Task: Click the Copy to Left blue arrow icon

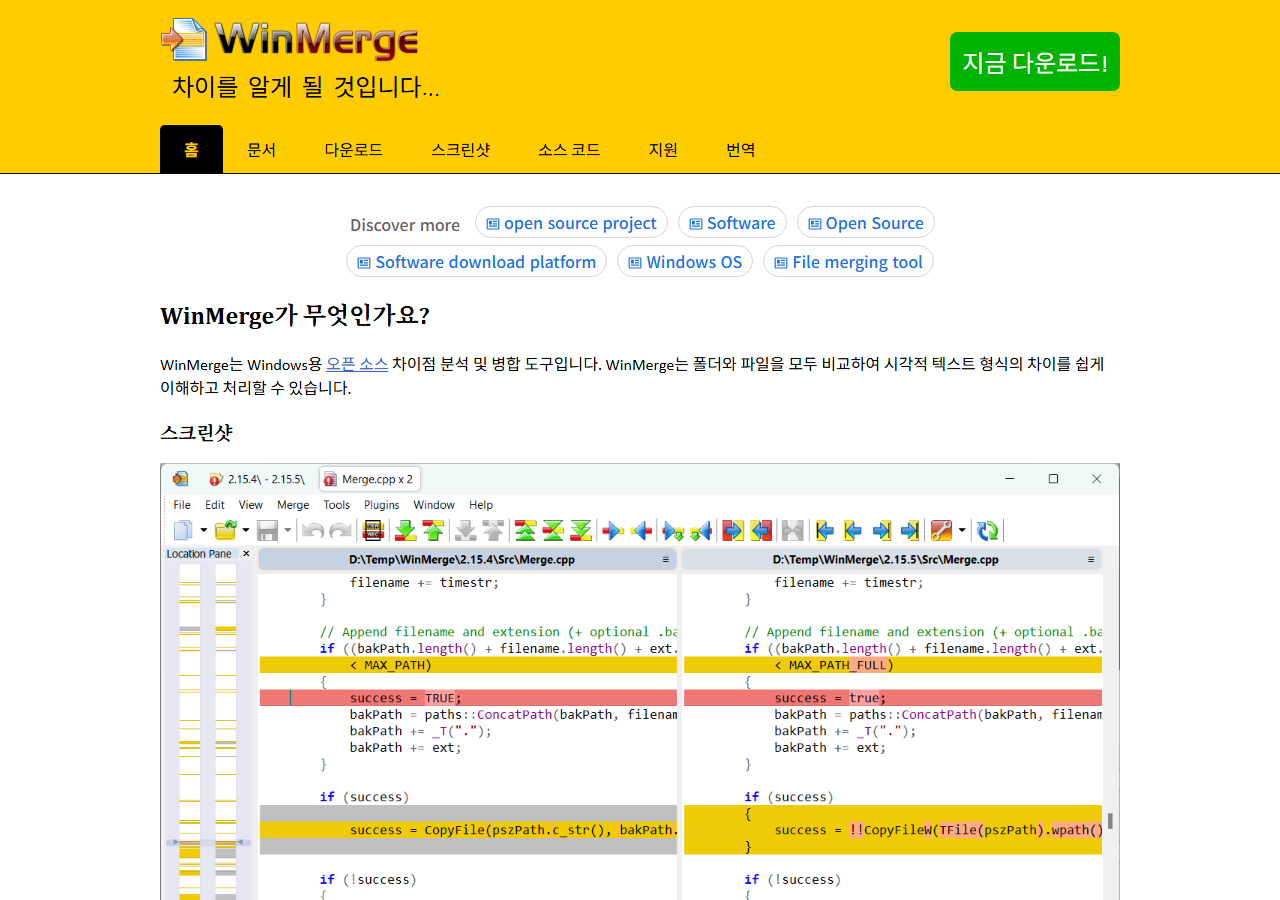Action: click(641, 530)
